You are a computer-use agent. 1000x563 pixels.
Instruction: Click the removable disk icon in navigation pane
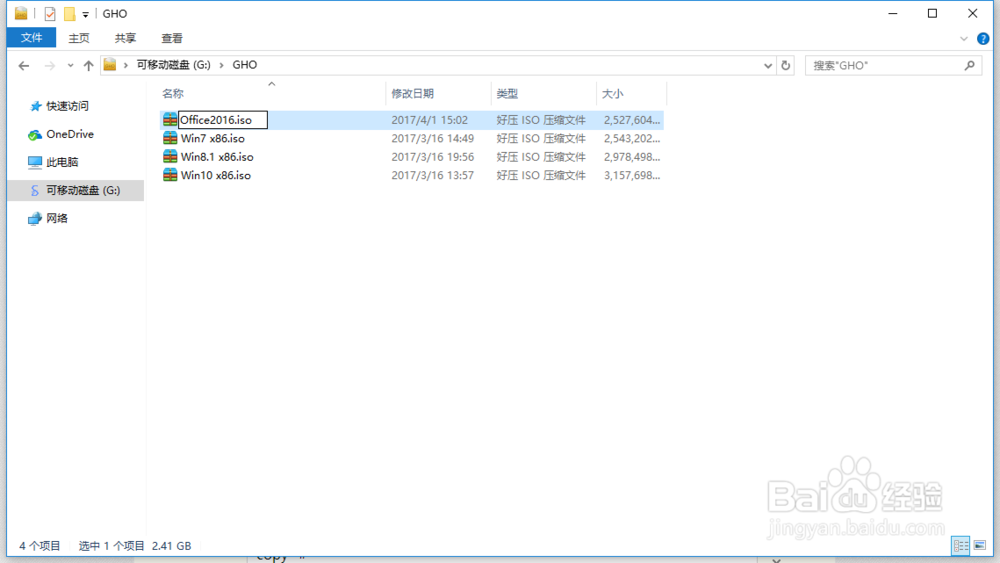pos(34,190)
